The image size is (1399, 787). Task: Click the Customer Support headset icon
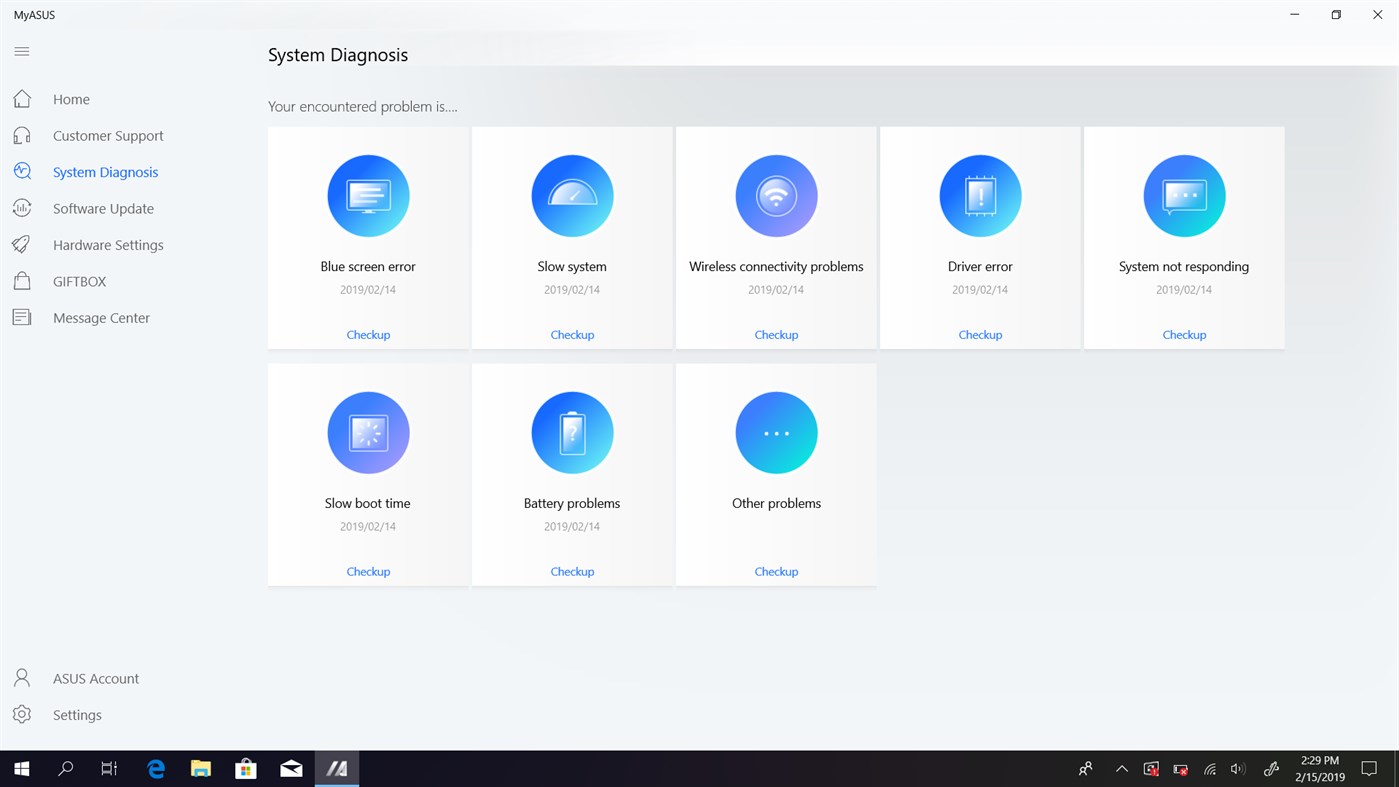pyautogui.click(x=22, y=135)
